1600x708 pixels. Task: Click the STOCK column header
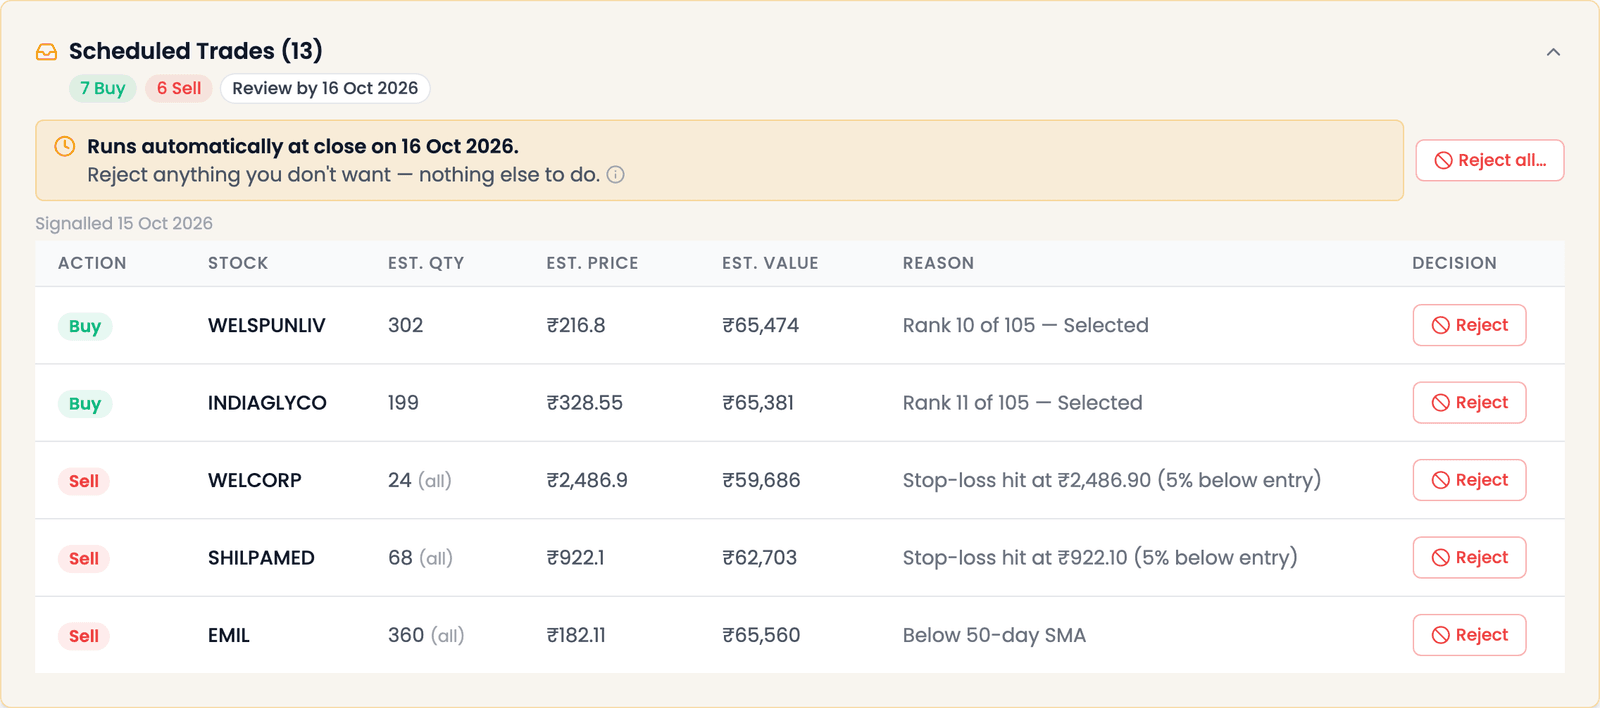(238, 263)
